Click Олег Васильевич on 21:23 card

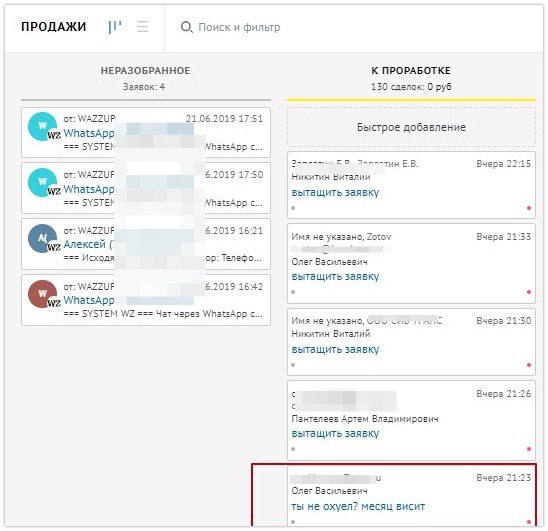click(329, 491)
